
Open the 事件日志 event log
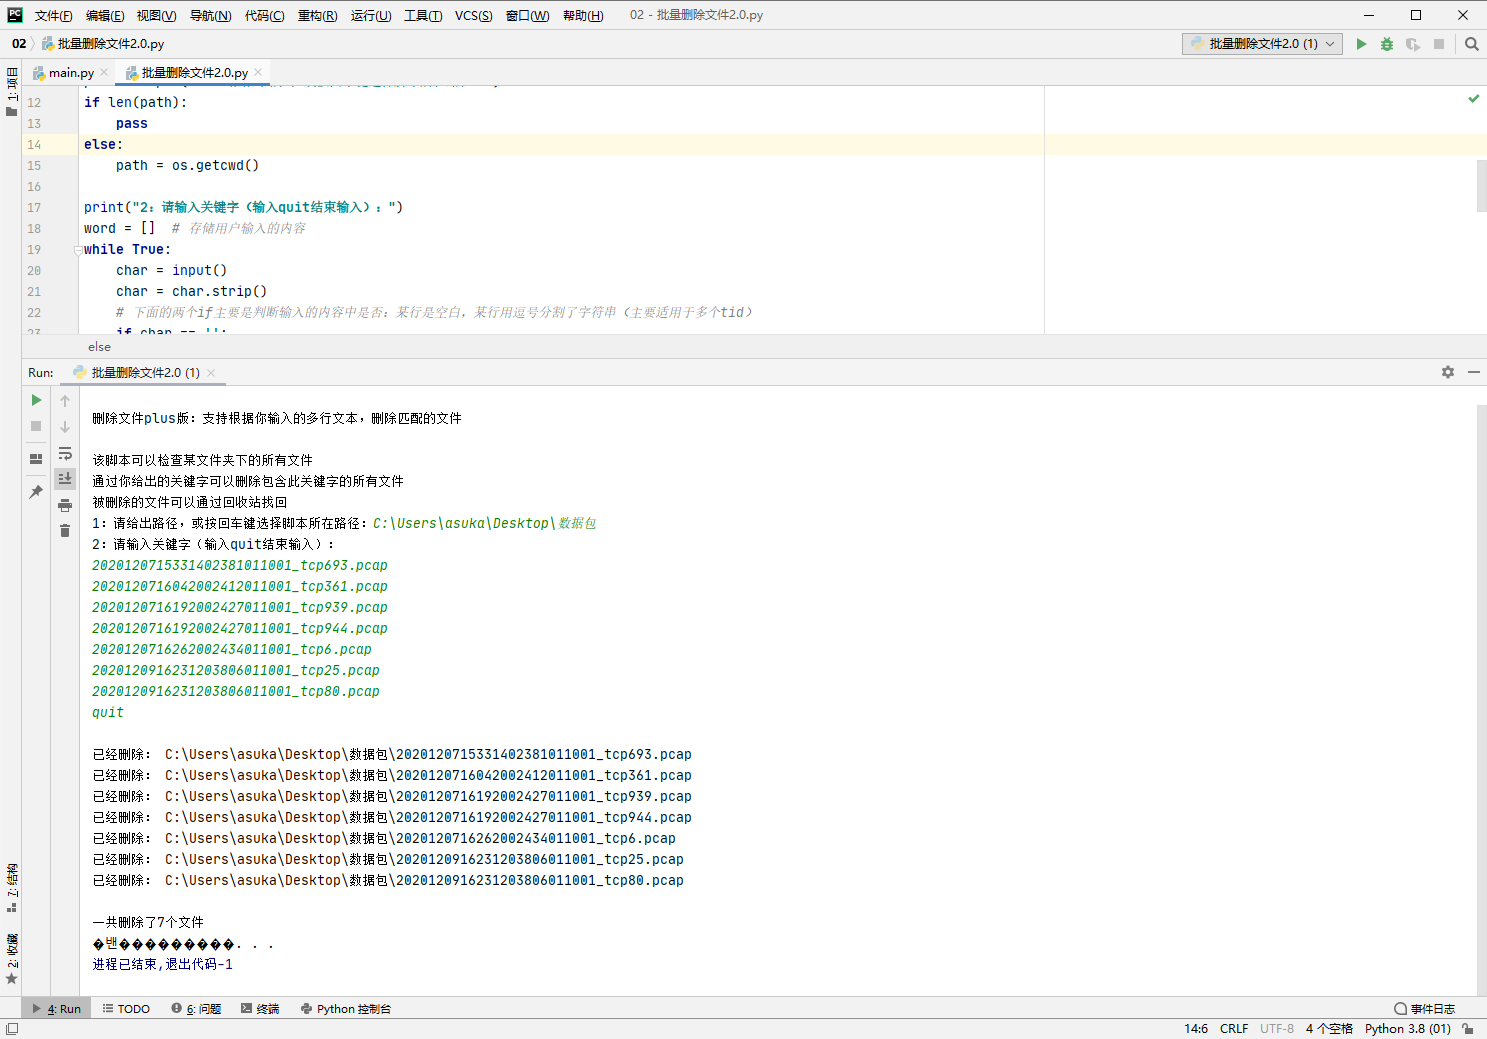[x=1425, y=1009]
